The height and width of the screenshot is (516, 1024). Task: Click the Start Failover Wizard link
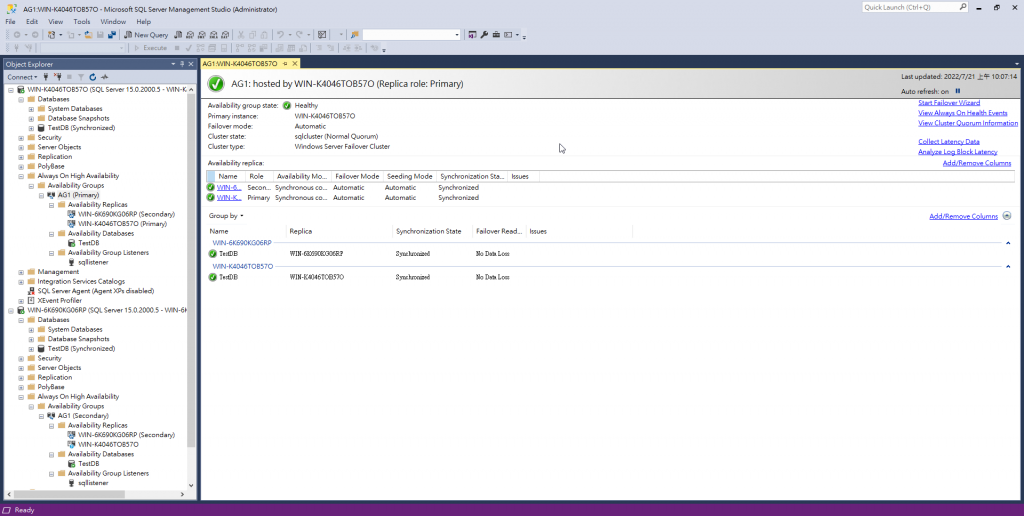(949, 103)
